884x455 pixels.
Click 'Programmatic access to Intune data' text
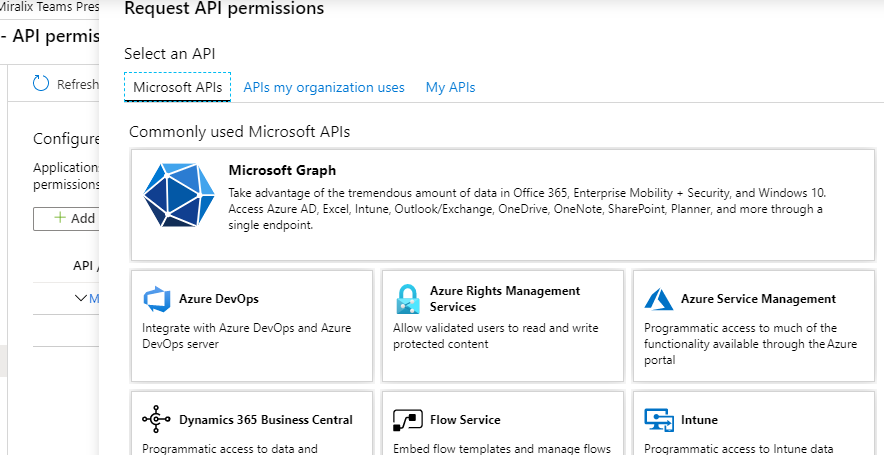pyautogui.click(x=739, y=449)
